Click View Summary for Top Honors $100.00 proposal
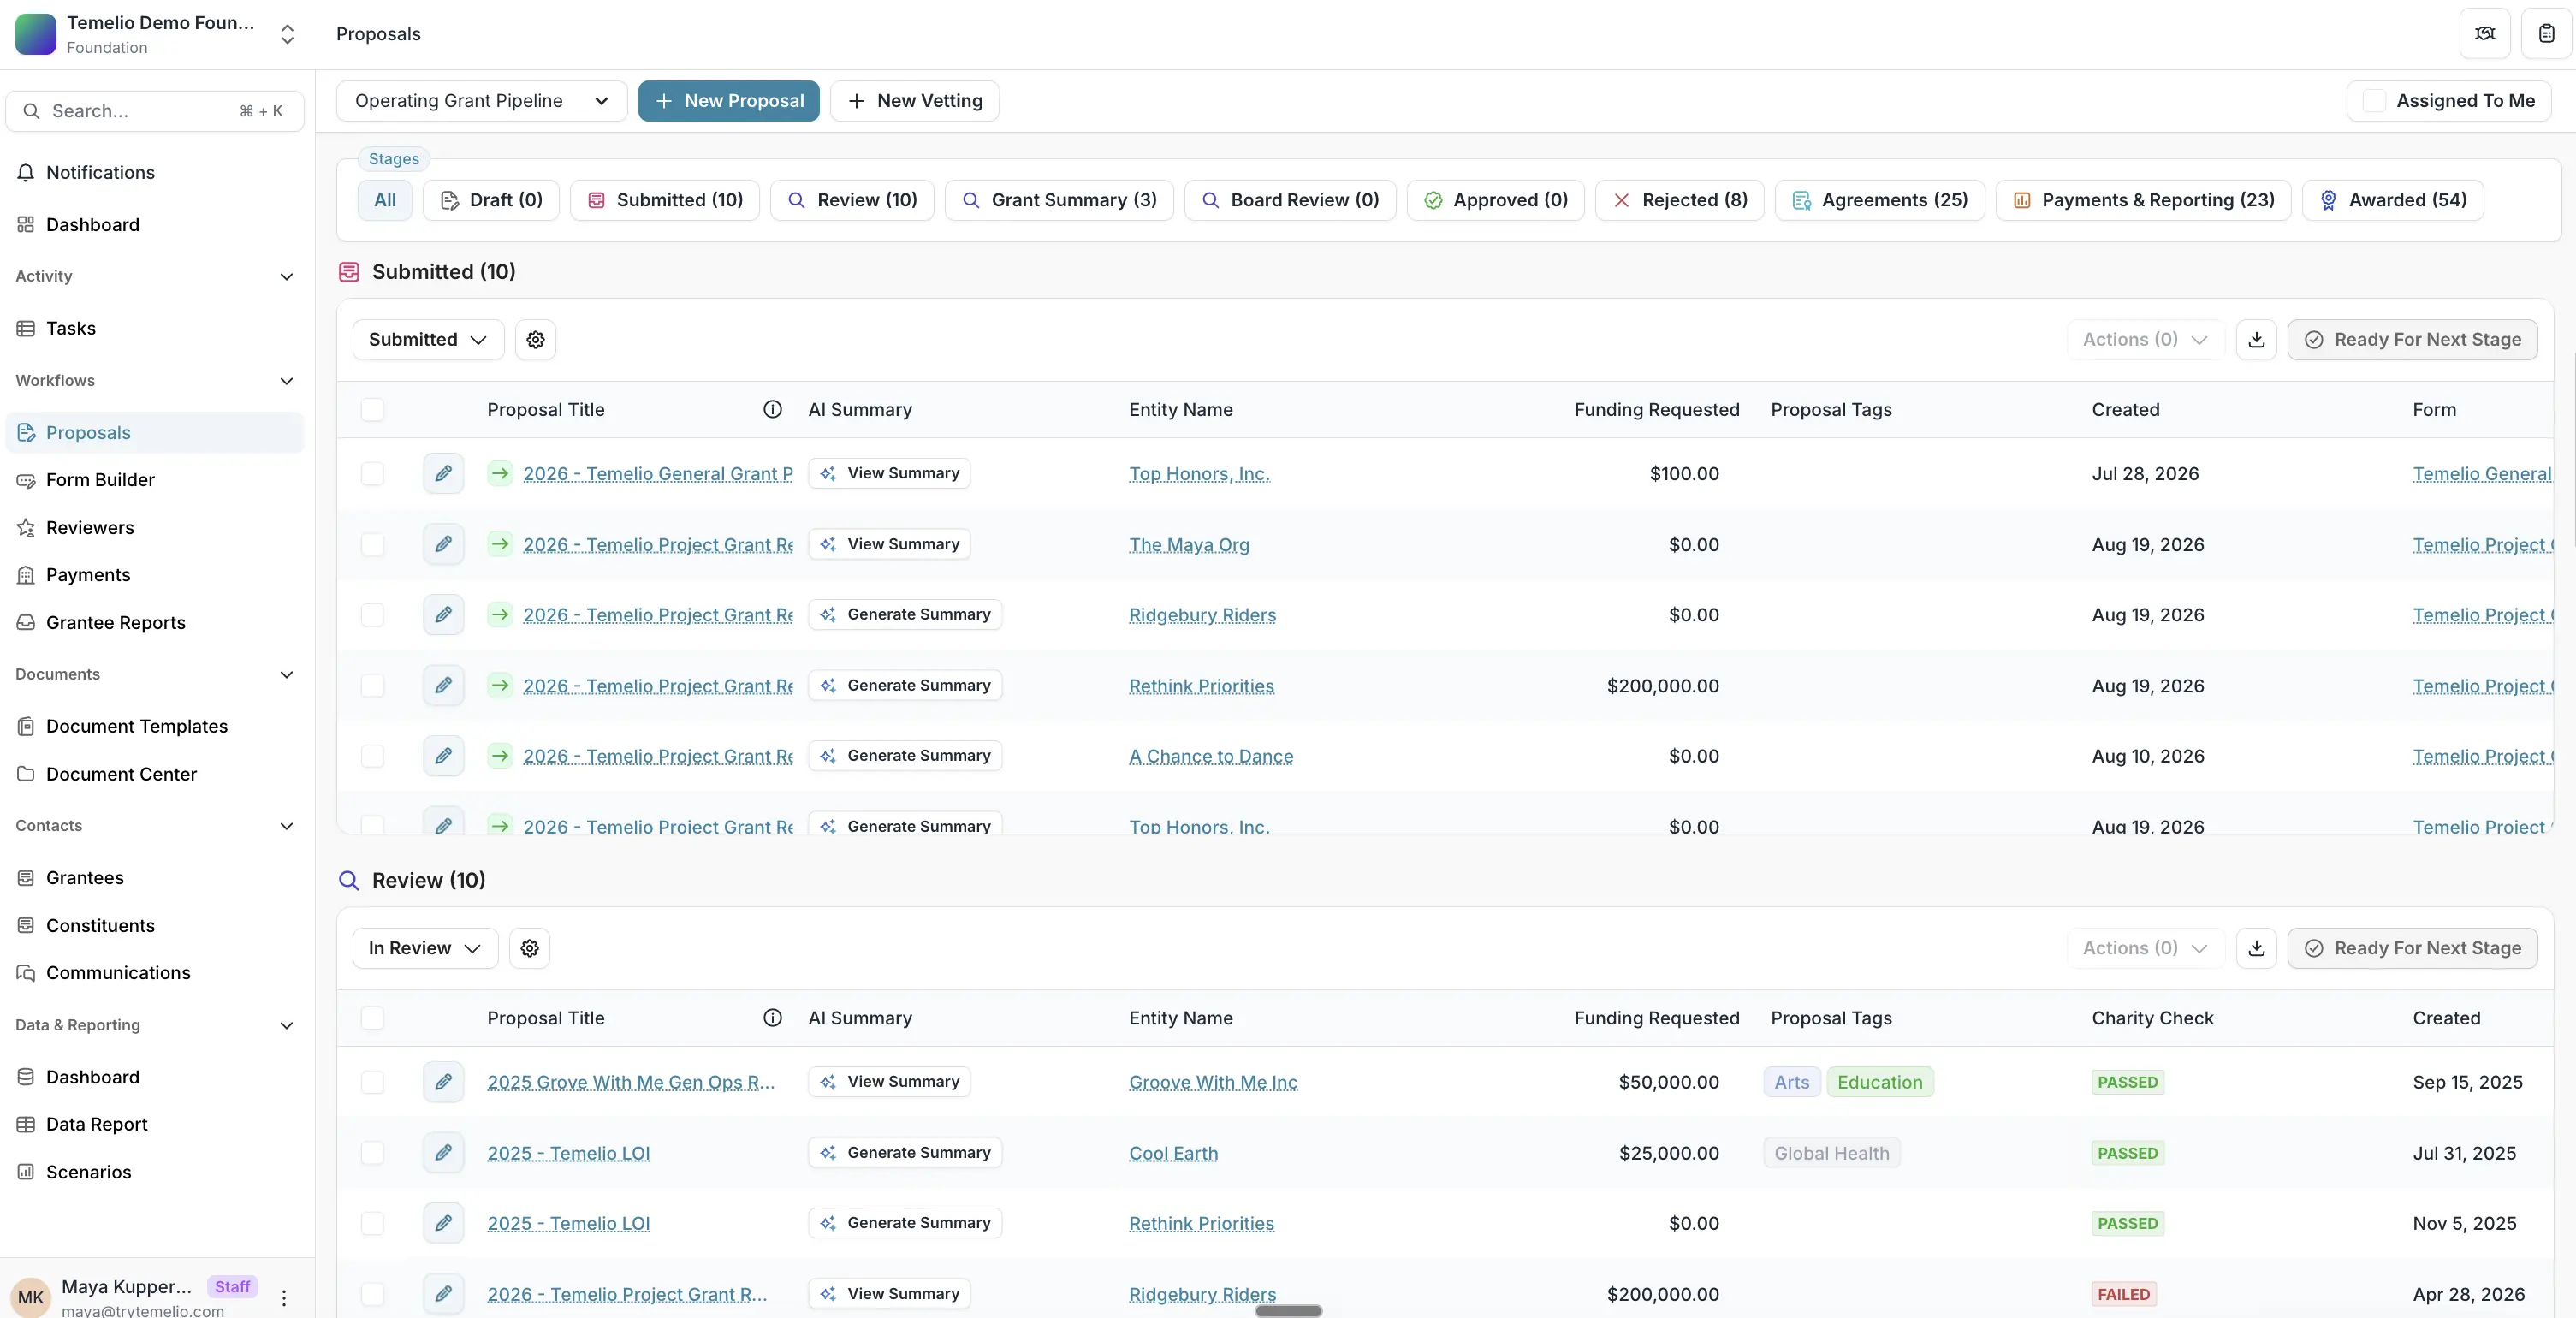This screenshot has width=2576, height=1318. tap(889, 473)
